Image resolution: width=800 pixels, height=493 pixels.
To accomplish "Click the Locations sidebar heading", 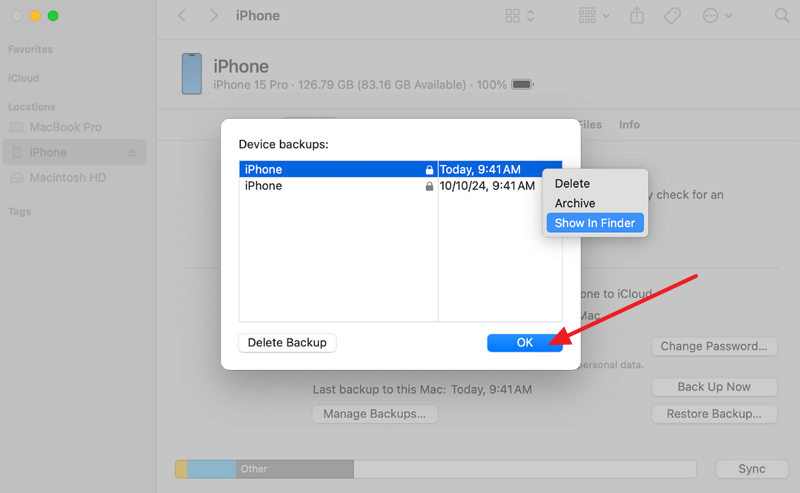I will pos(32,107).
